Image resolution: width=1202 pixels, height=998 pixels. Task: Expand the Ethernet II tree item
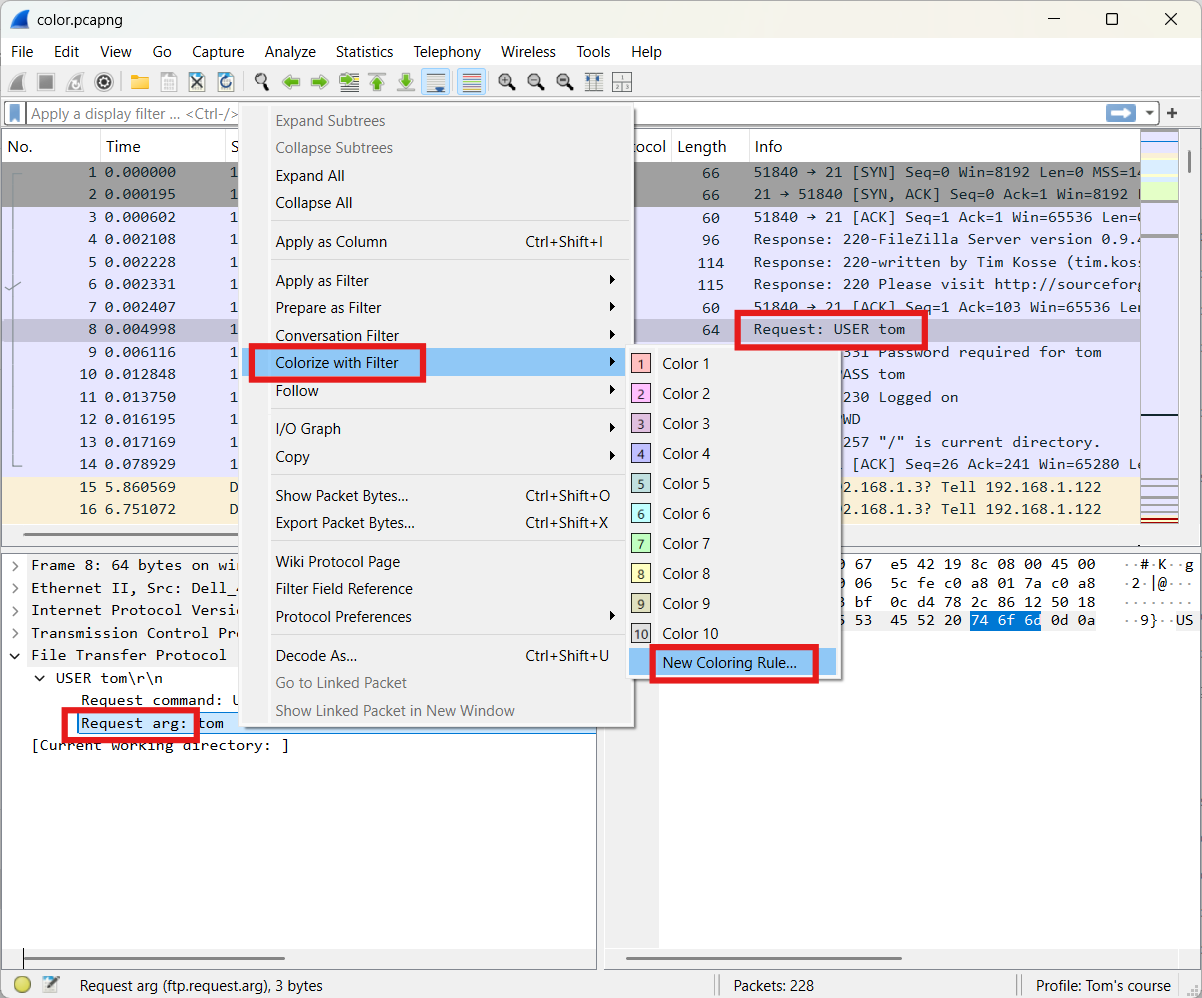[15, 588]
